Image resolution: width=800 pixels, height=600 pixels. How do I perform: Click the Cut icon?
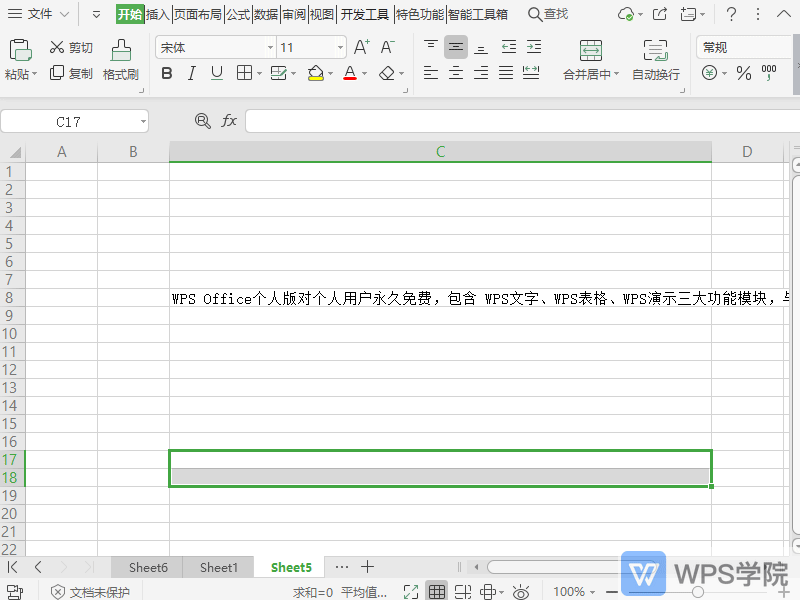click(71, 46)
